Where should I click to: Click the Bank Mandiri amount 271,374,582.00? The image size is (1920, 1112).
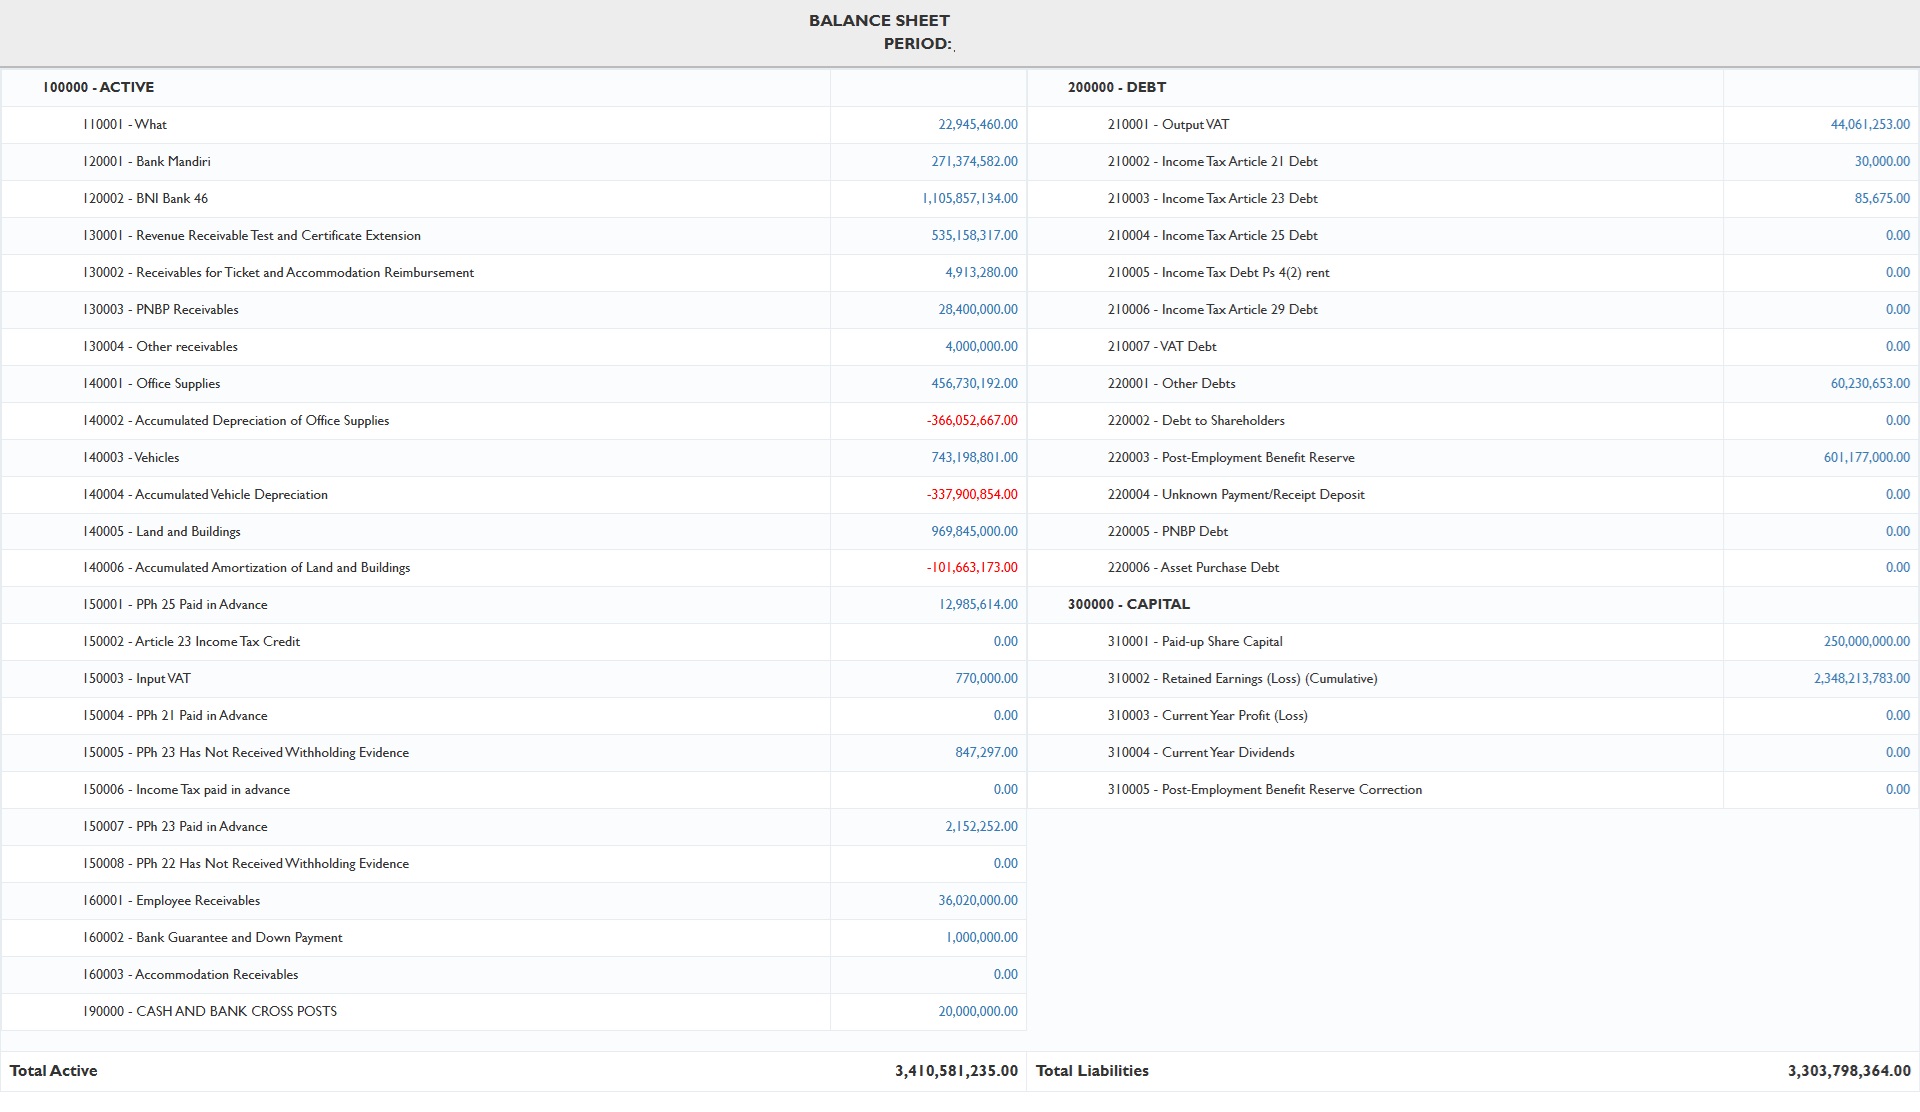click(x=974, y=162)
